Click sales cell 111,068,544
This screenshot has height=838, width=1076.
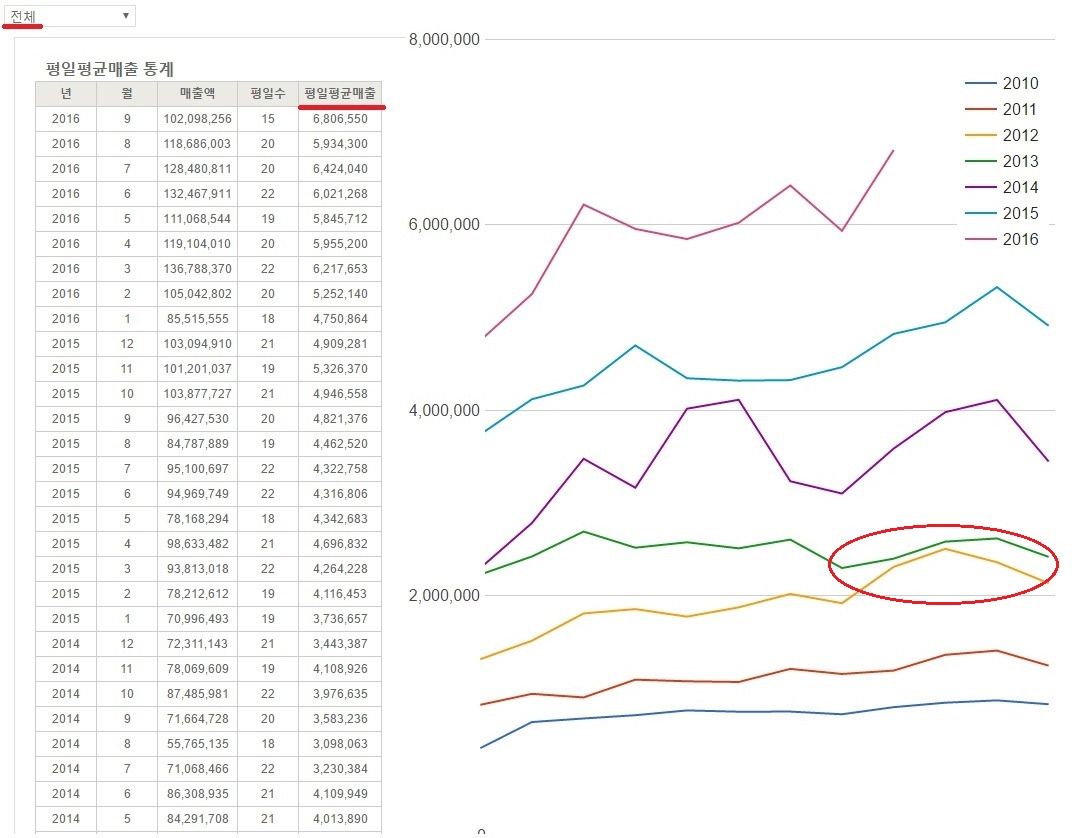click(198, 219)
